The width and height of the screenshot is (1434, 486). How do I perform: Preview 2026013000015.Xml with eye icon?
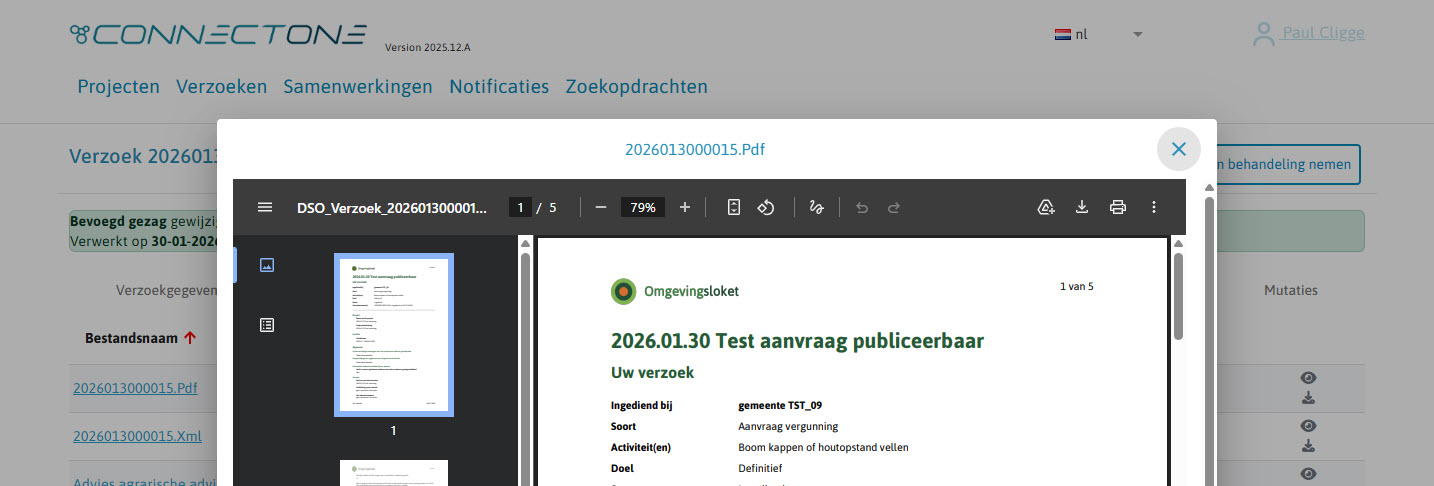click(x=1308, y=425)
